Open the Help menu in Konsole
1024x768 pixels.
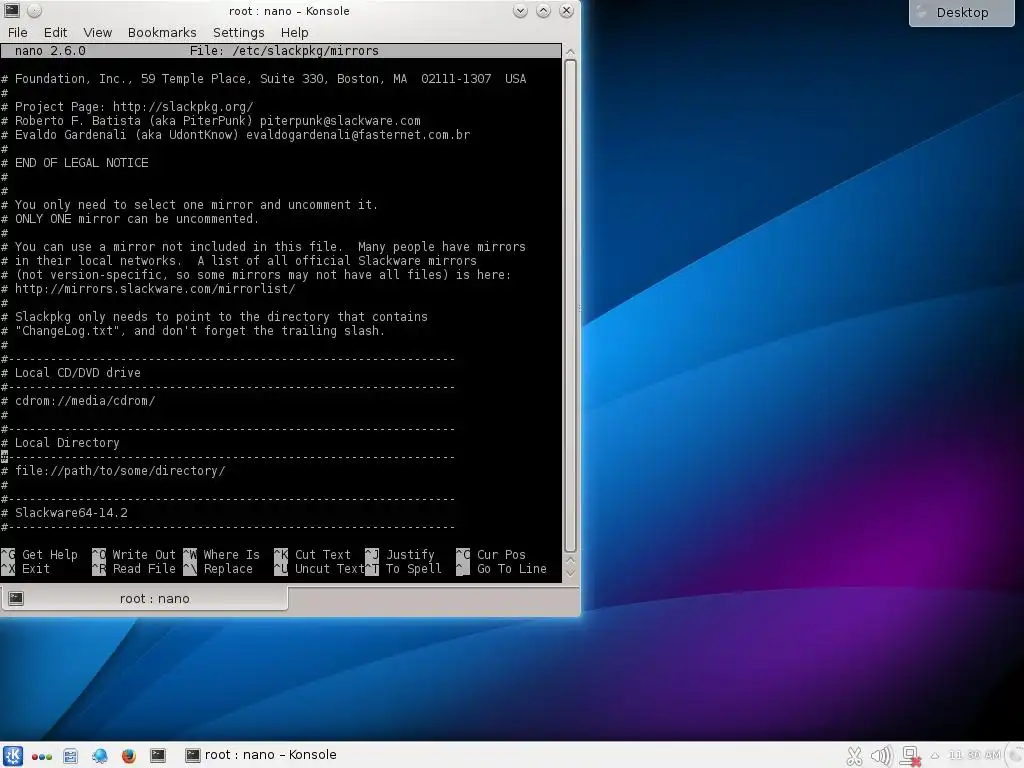[x=295, y=33]
